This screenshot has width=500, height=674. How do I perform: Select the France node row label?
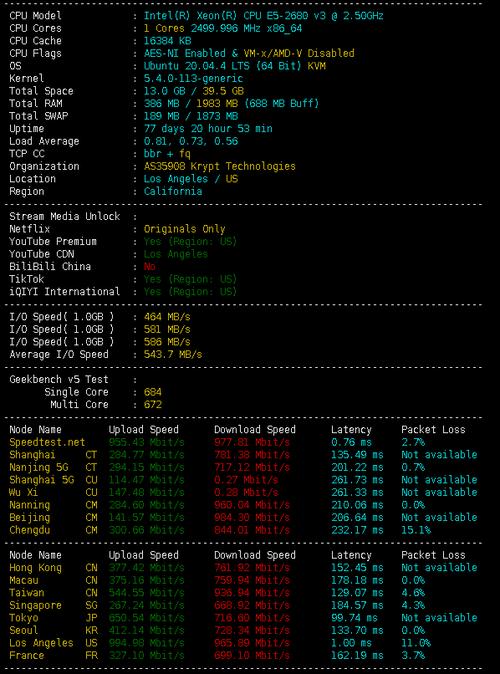tap(27, 656)
